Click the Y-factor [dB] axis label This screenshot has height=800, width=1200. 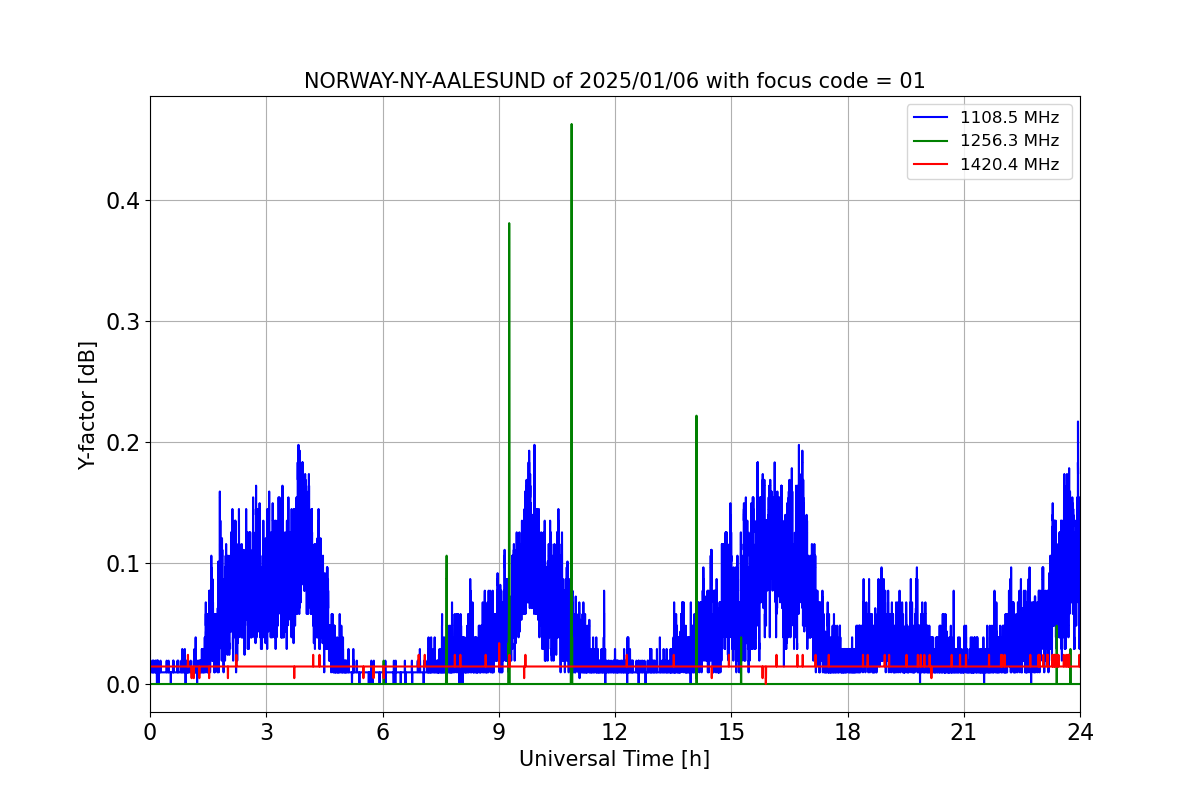(88, 405)
